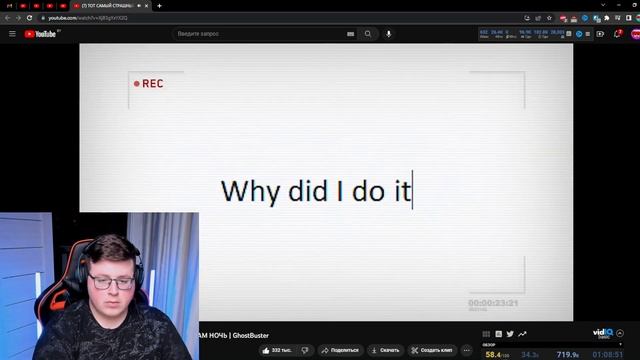The width and height of the screenshot is (640, 360).
Task: Open the browser extensions puzzle icon
Action: (x=607, y=18)
